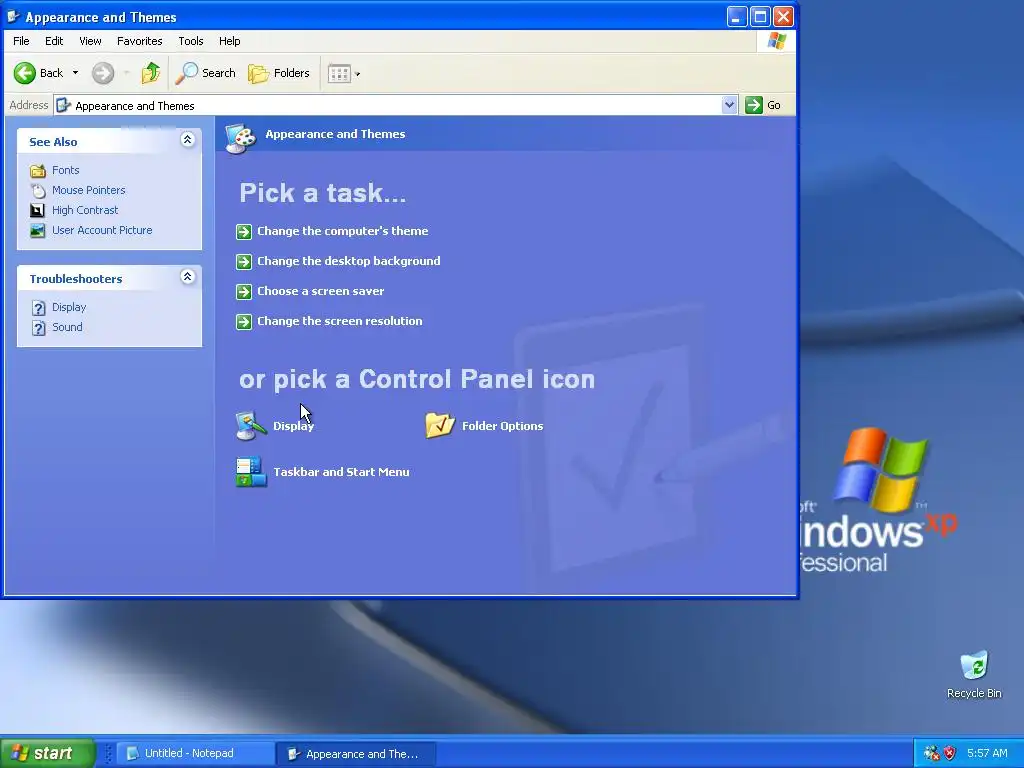Open the High Contrast link
Screen dimensions: 1024x768
pos(85,210)
